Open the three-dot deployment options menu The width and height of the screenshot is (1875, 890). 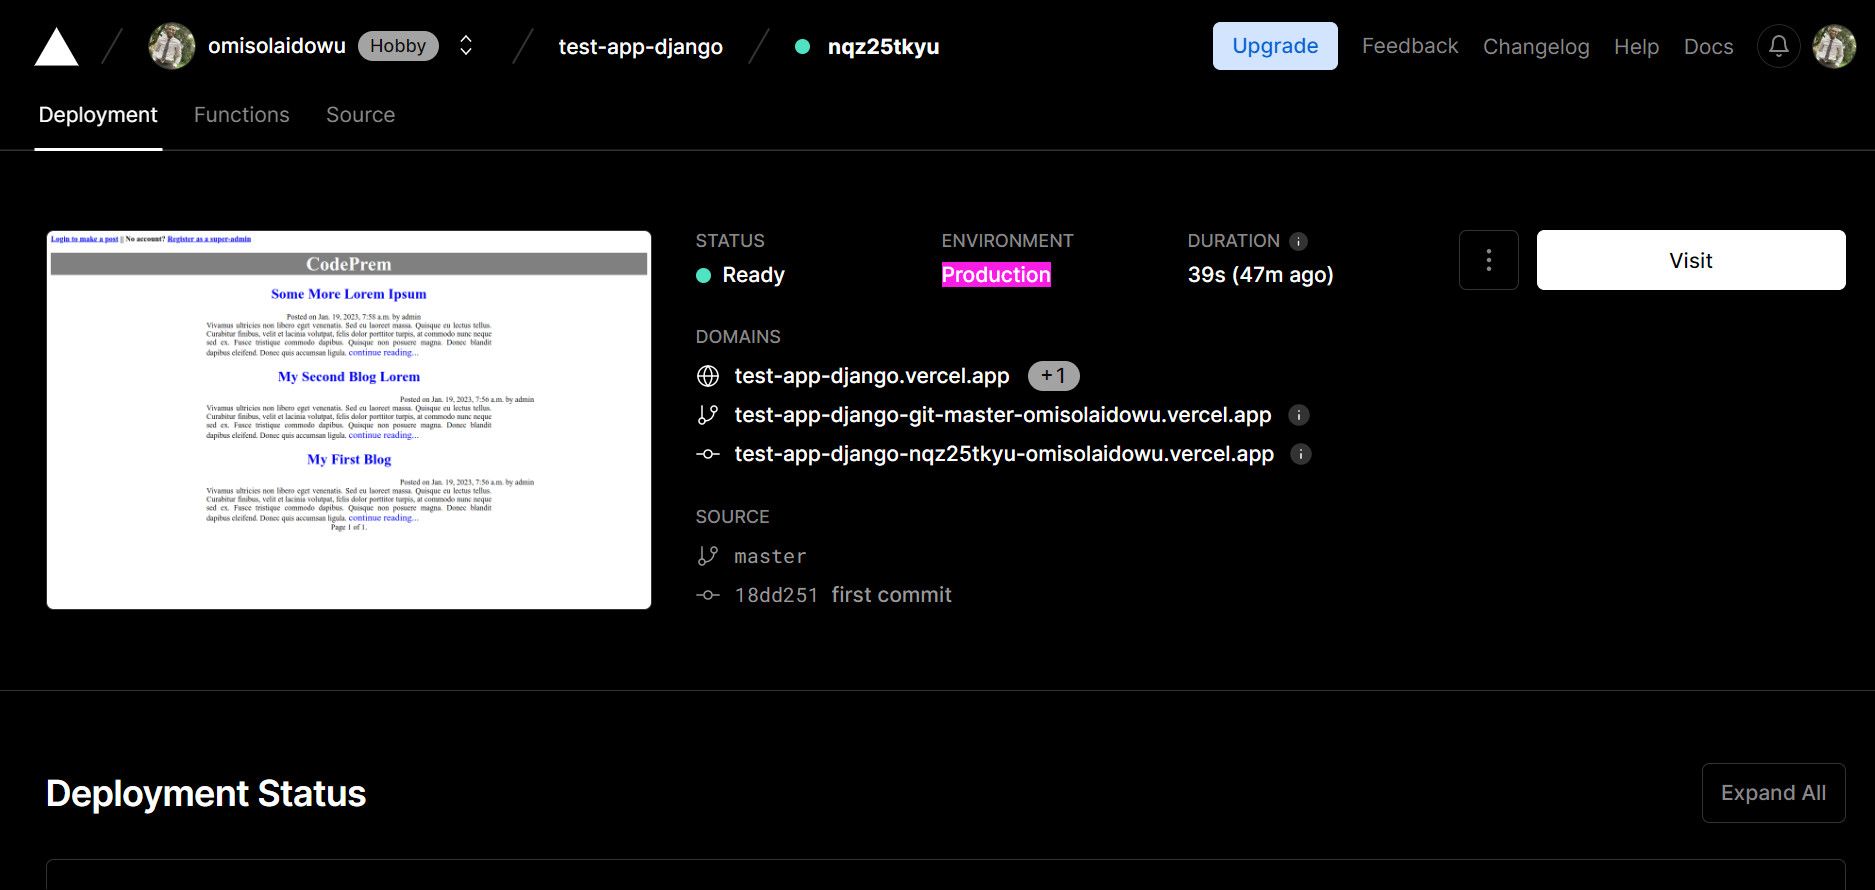pos(1488,260)
